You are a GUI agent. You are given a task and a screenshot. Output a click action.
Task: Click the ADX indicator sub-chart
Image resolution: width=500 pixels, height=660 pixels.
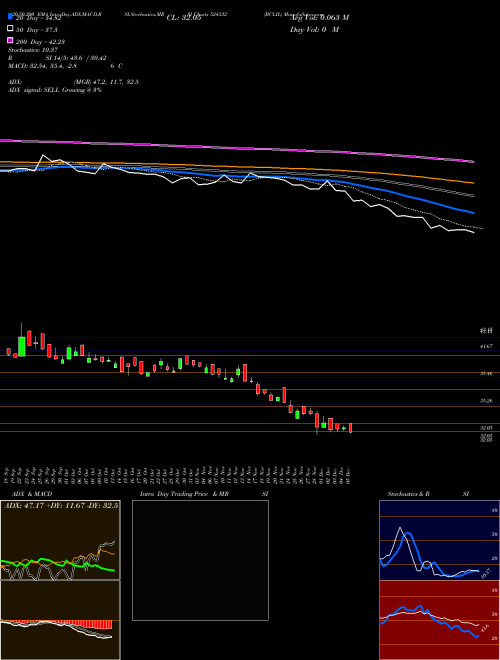[x=60, y=540]
